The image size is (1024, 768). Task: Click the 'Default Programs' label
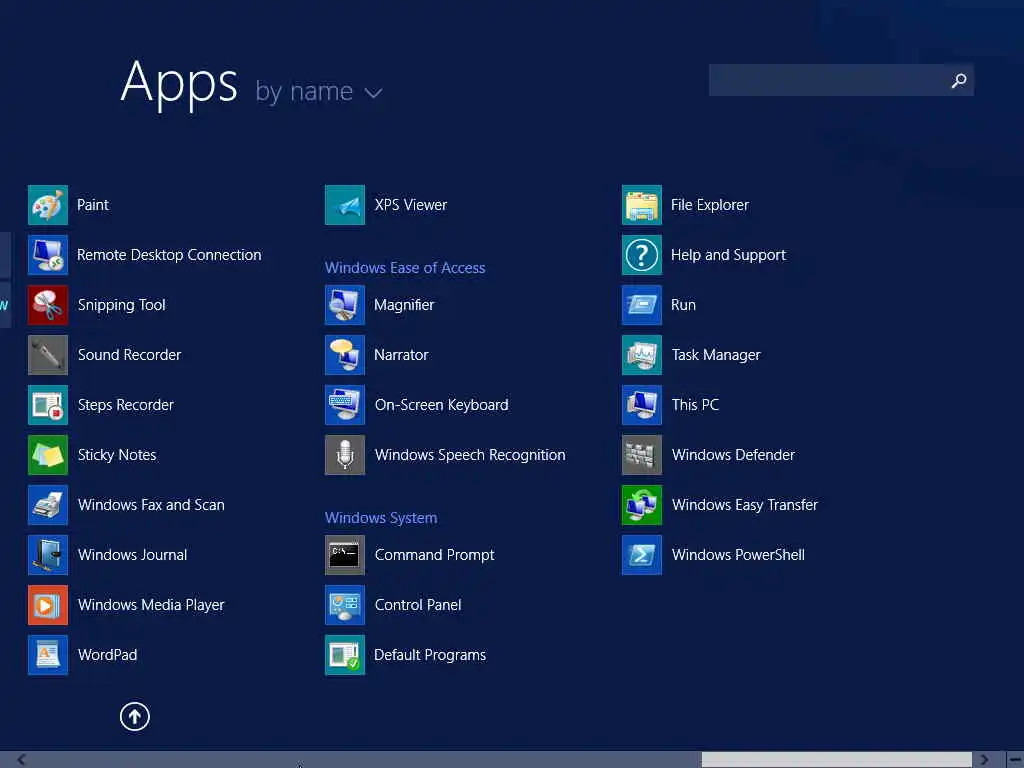[430, 655]
